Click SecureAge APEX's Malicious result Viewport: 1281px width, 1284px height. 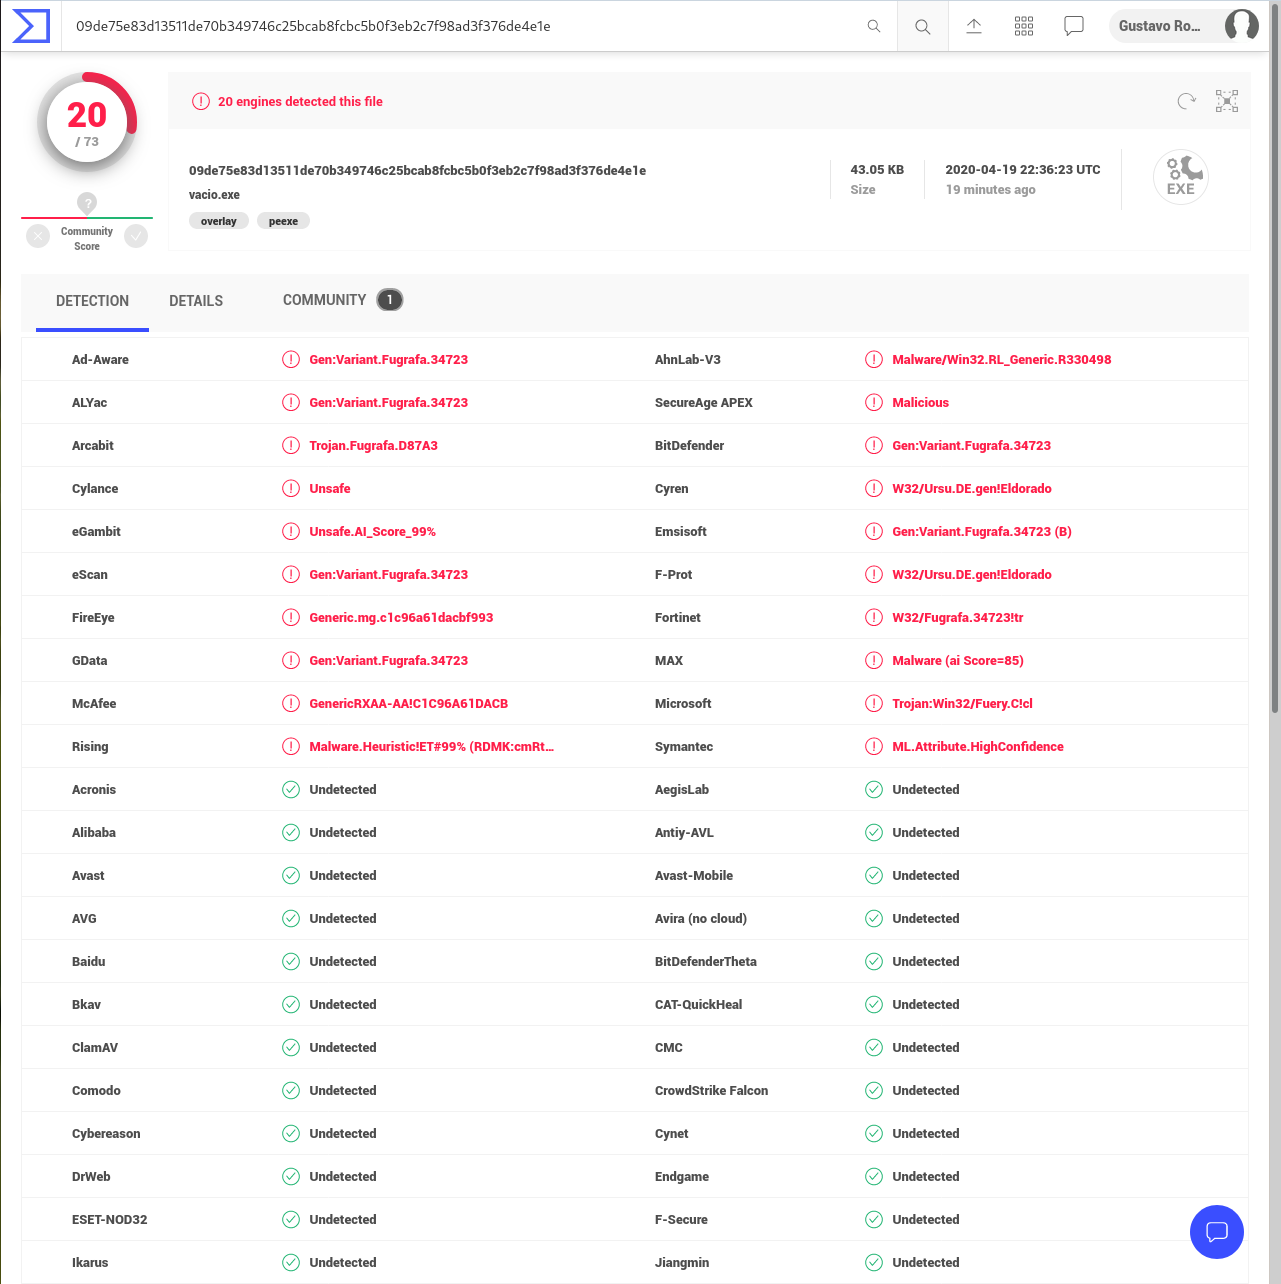(x=921, y=403)
